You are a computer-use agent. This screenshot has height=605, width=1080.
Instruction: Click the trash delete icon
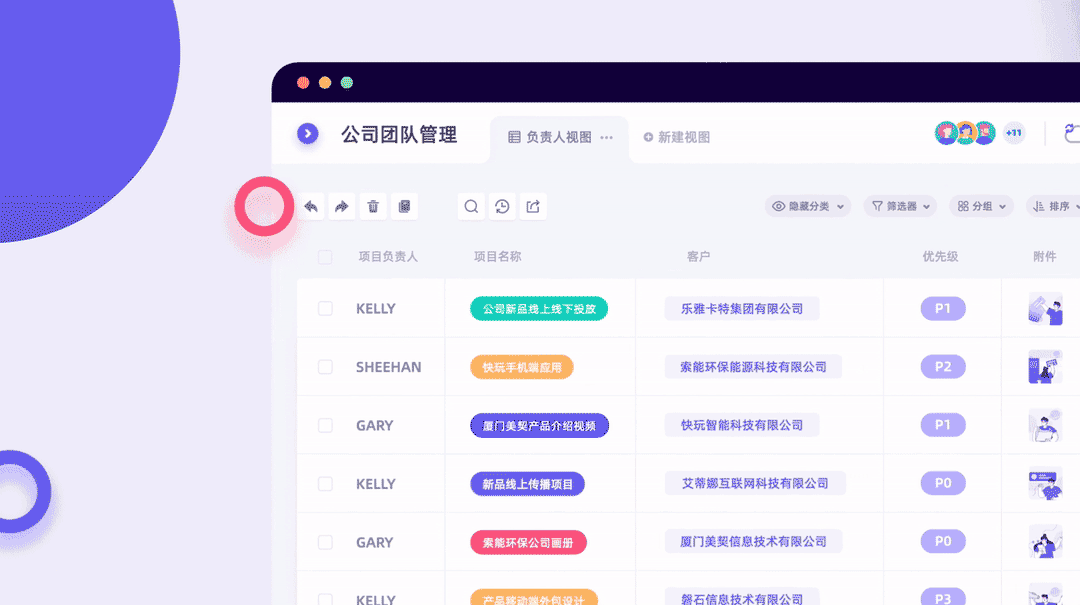click(x=373, y=207)
